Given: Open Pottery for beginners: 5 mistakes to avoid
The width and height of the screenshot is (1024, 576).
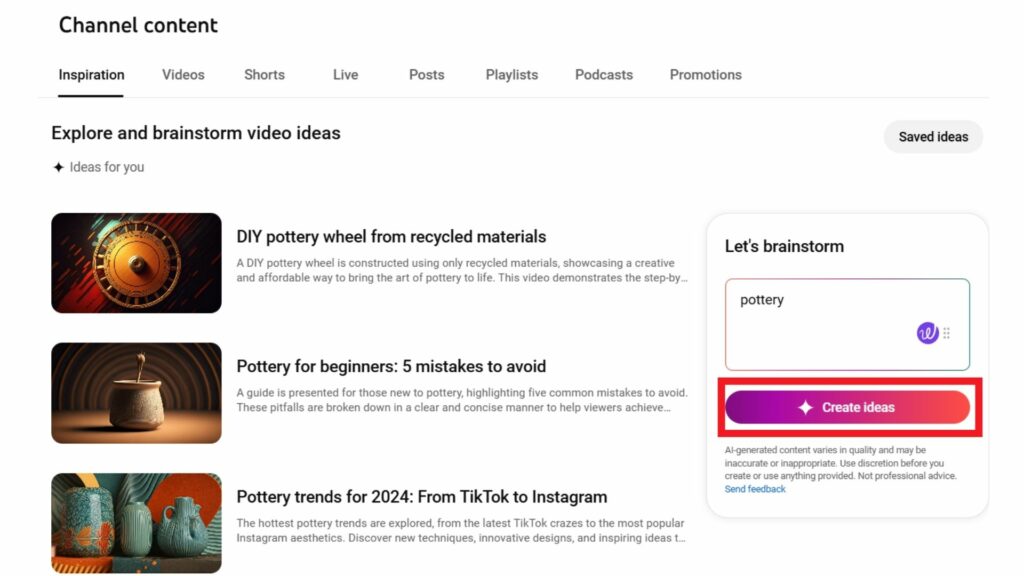Looking at the screenshot, I should [393, 366].
